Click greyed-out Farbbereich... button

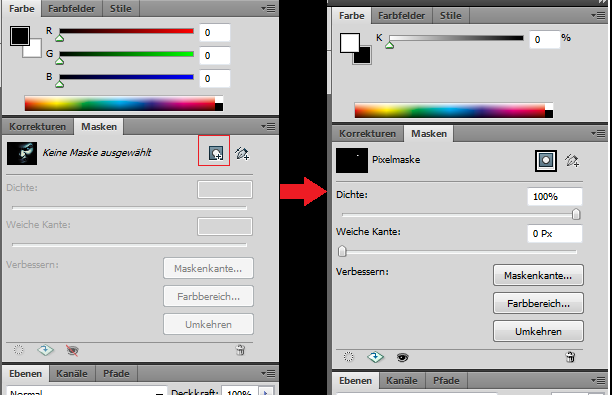[208, 297]
